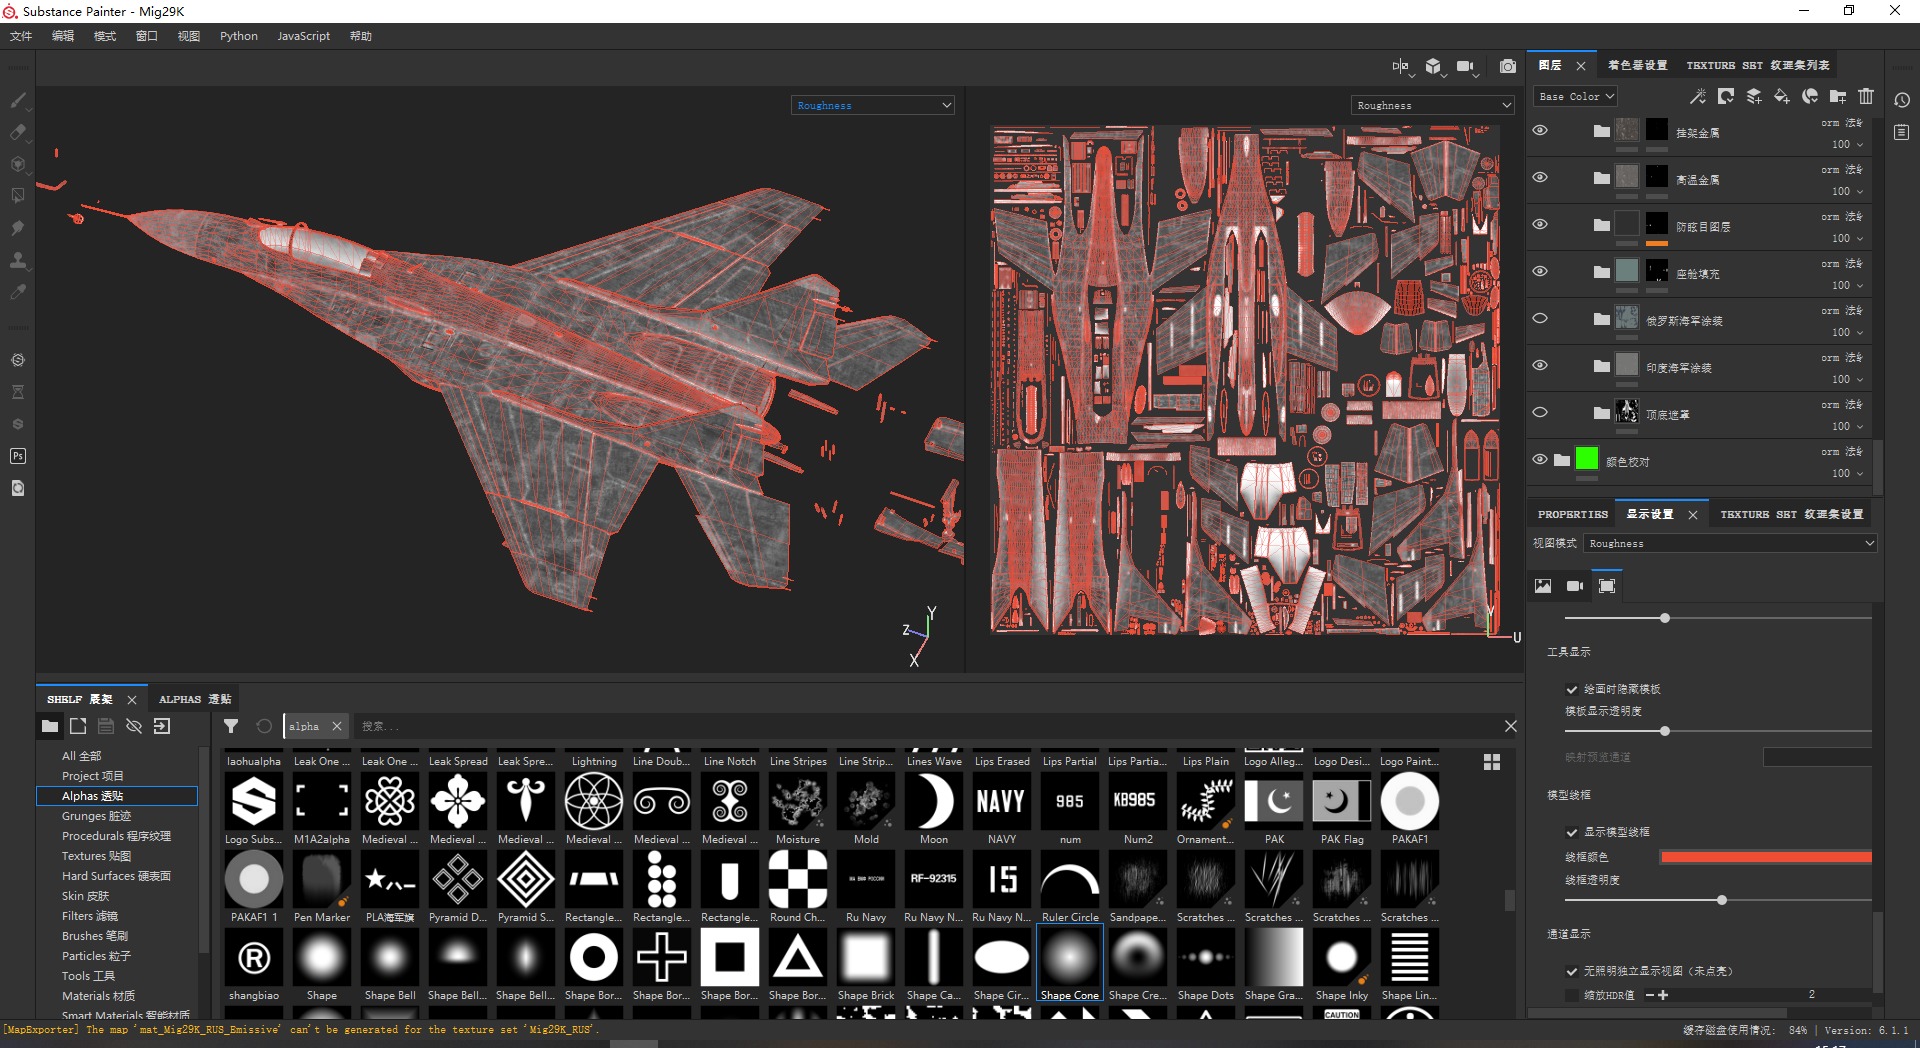Click the symmetry icon above viewport
Viewport: 1920px width, 1048px height.
pyautogui.click(x=1401, y=66)
